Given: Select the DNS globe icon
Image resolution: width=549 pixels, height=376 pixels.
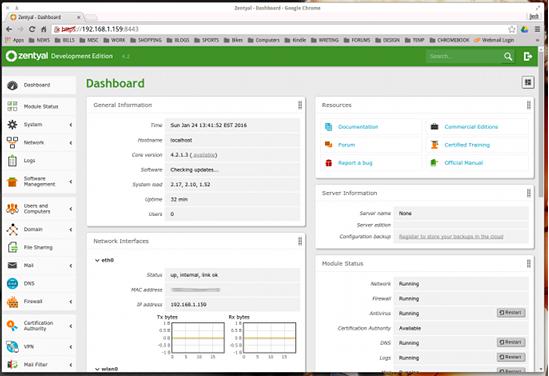Looking at the screenshot, I should point(12,283).
